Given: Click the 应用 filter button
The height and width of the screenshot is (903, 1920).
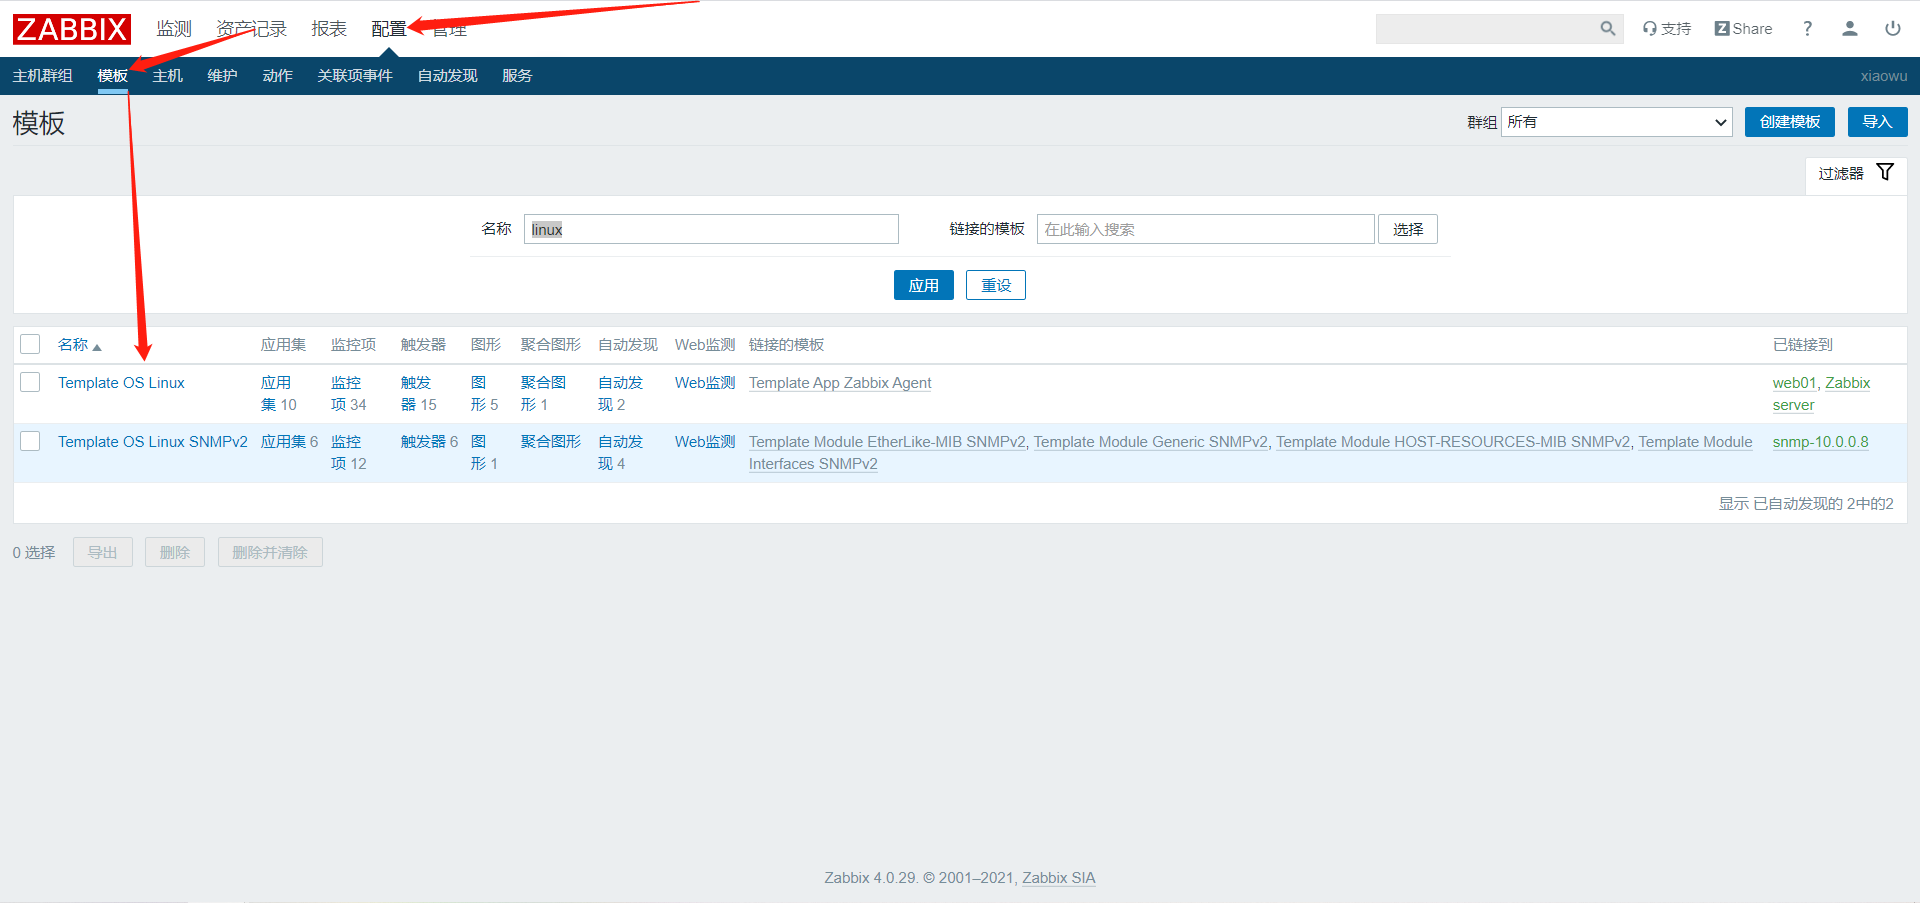Looking at the screenshot, I should point(923,285).
